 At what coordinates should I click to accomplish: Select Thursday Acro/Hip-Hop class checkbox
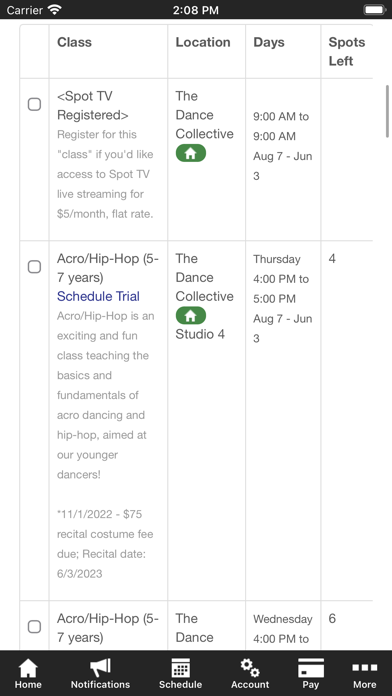(34, 267)
